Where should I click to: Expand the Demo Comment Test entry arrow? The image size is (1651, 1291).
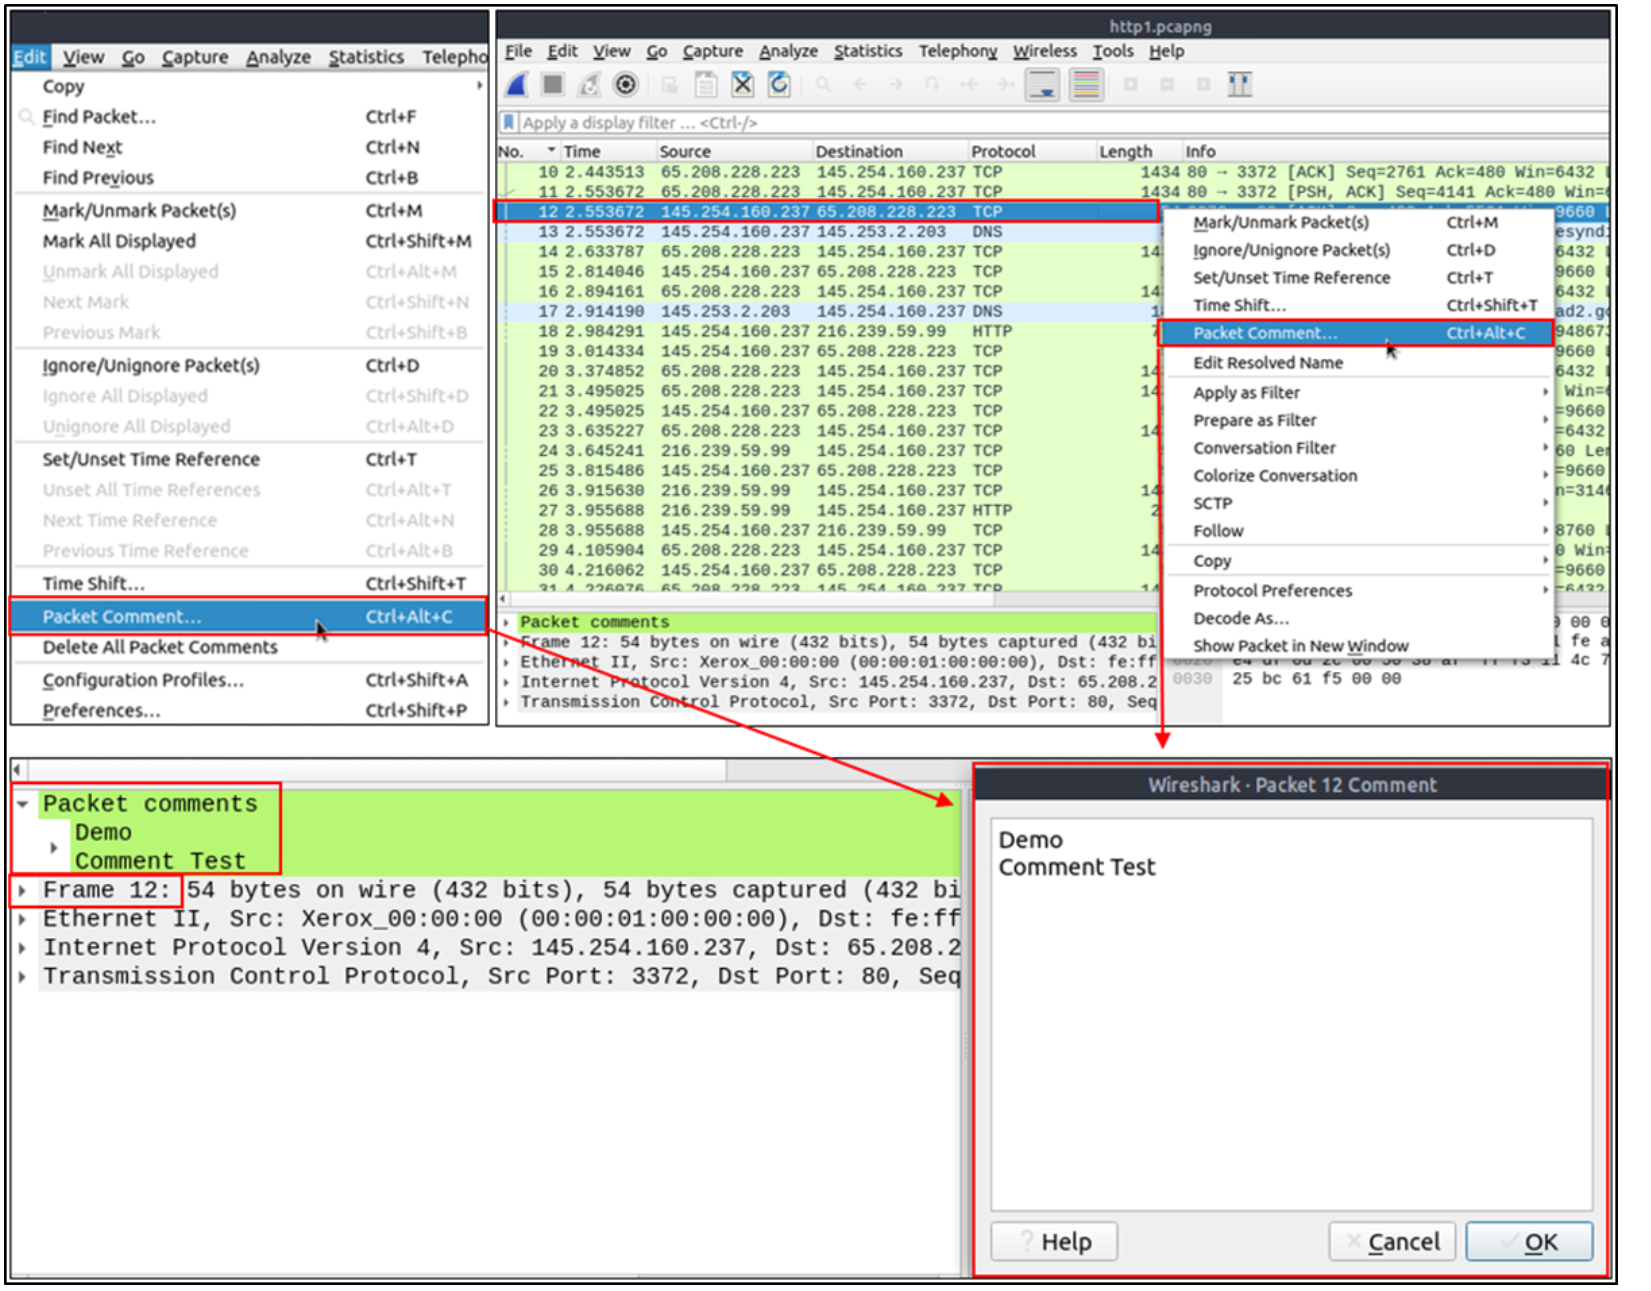(54, 848)
